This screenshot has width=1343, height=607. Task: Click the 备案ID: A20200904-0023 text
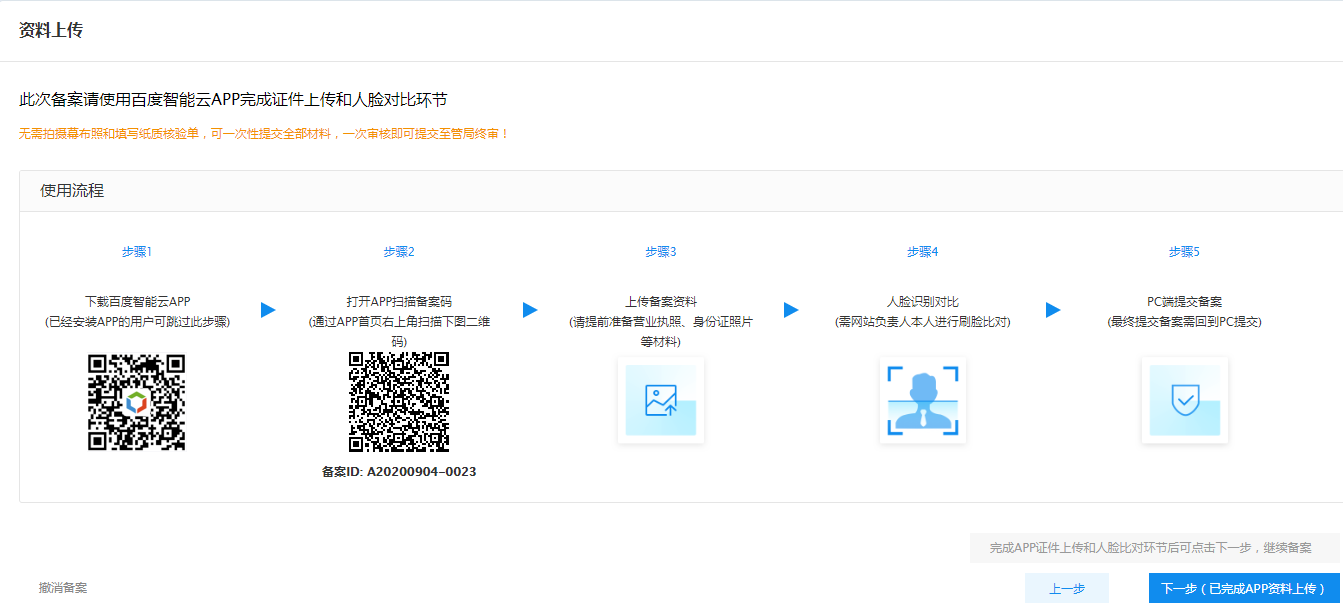pyautogui.click(x=399, y=472)
